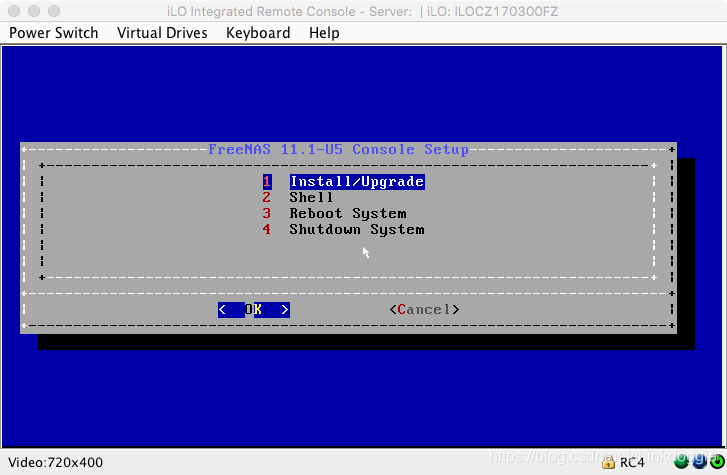Select option 2 Shell
Image resolution: width=727 pixels, height=475 pixels.
pos(298,198)
